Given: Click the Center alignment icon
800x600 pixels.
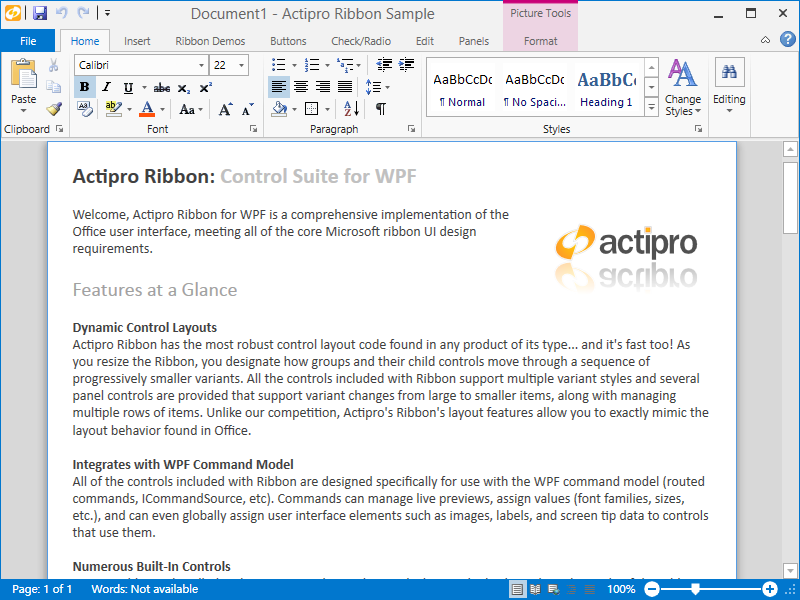Looking at the screenshot, I should pos(301,87).
